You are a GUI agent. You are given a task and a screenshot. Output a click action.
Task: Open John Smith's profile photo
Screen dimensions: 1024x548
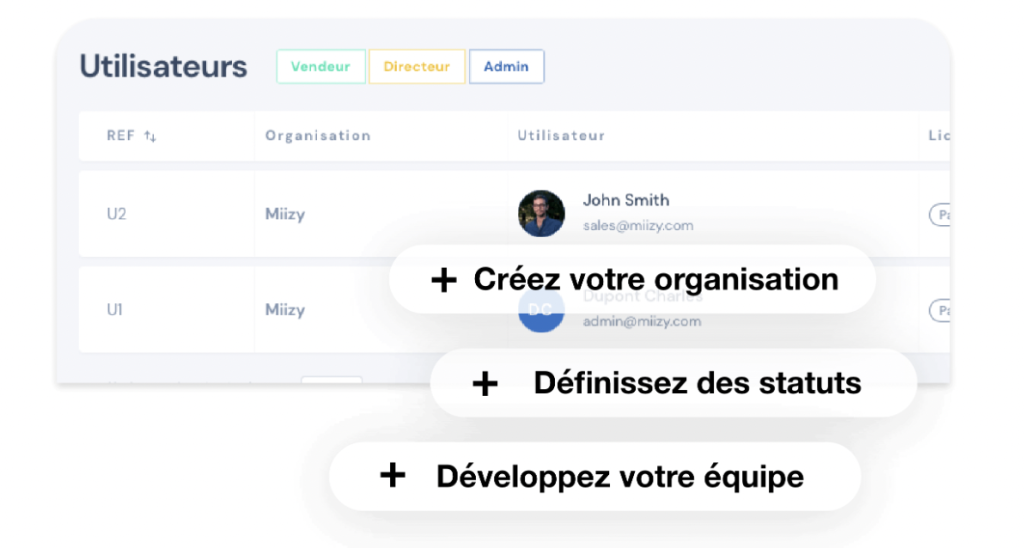[541, 213]
